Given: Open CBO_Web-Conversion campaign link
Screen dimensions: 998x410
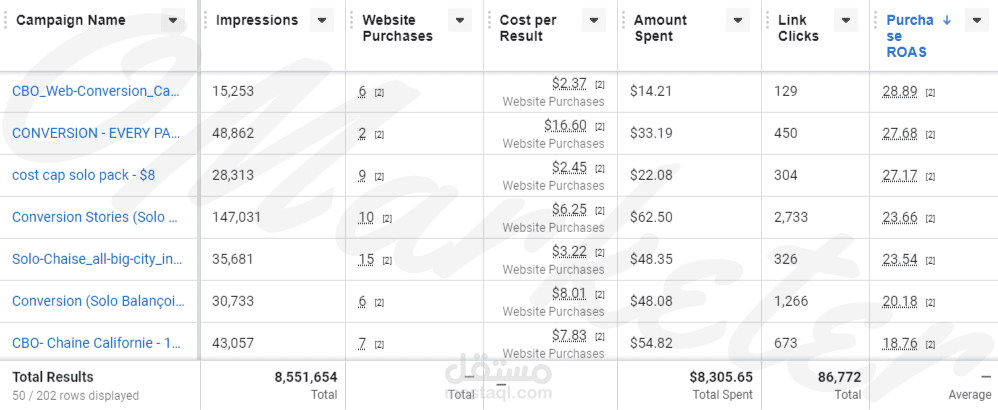Looking at the screenshot, I should pyautogui.click(x=96, y=91).
